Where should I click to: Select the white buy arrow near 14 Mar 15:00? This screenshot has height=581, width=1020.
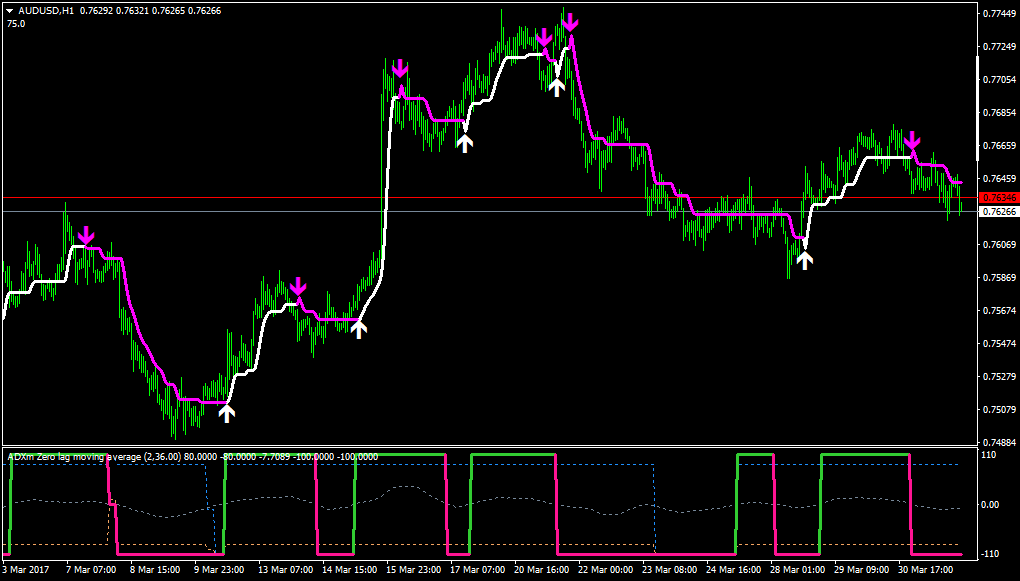click(358, 330)
